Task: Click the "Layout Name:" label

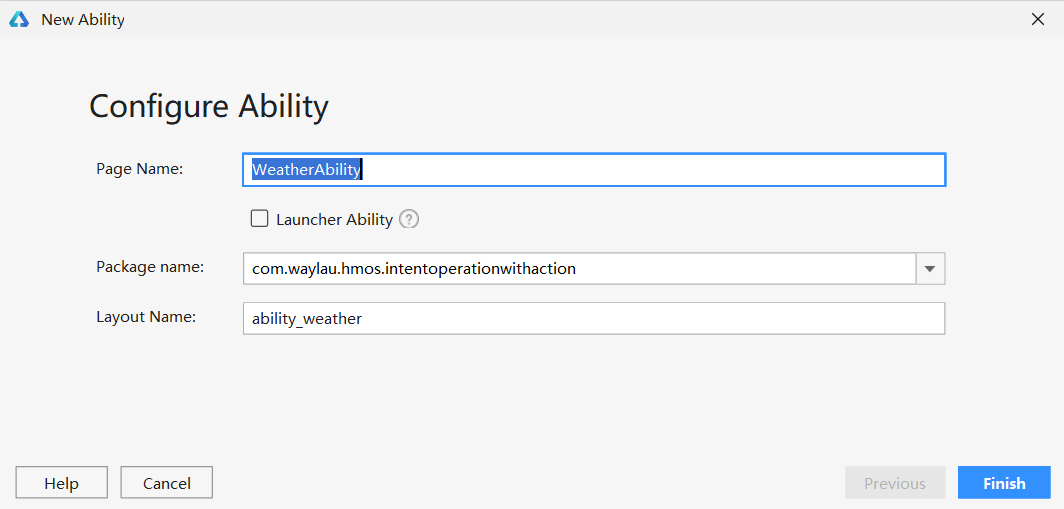Action: pyautogui.click(x=146, y=317)
